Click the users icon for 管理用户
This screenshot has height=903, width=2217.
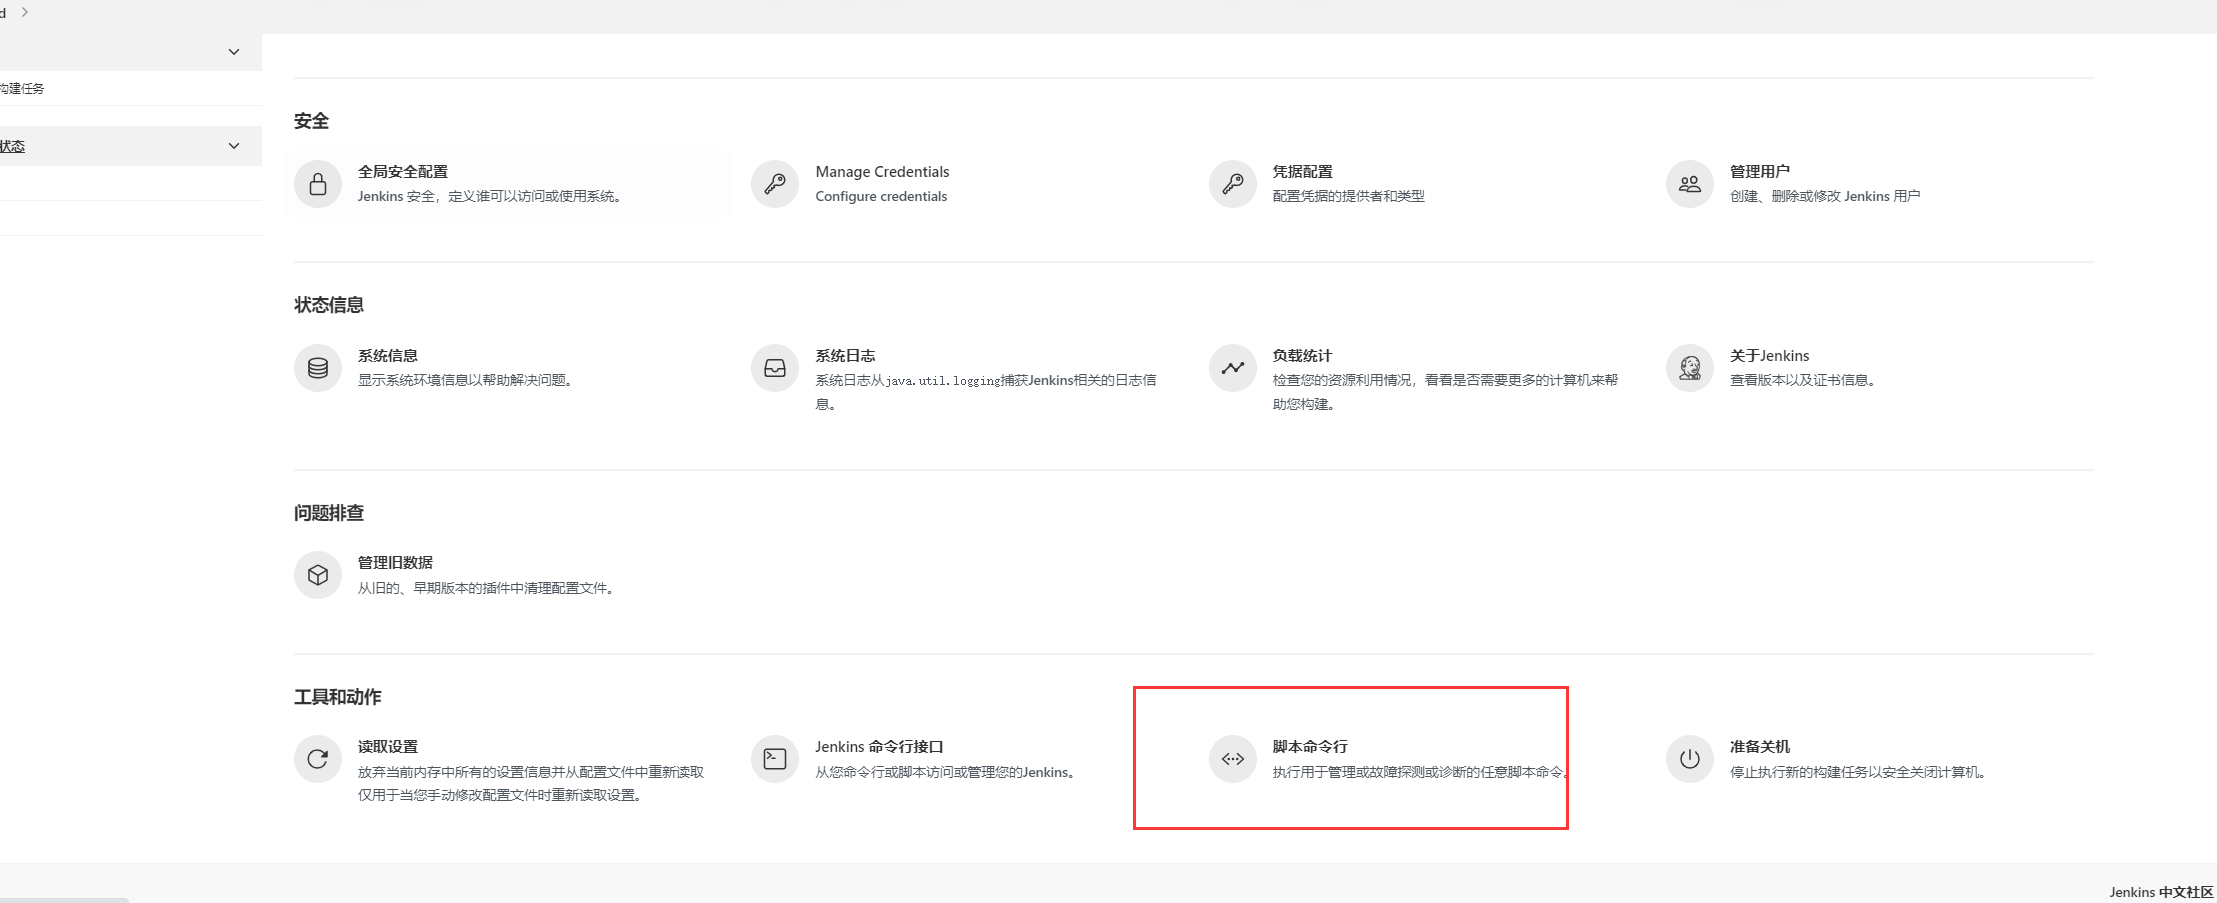(1690, 184)
